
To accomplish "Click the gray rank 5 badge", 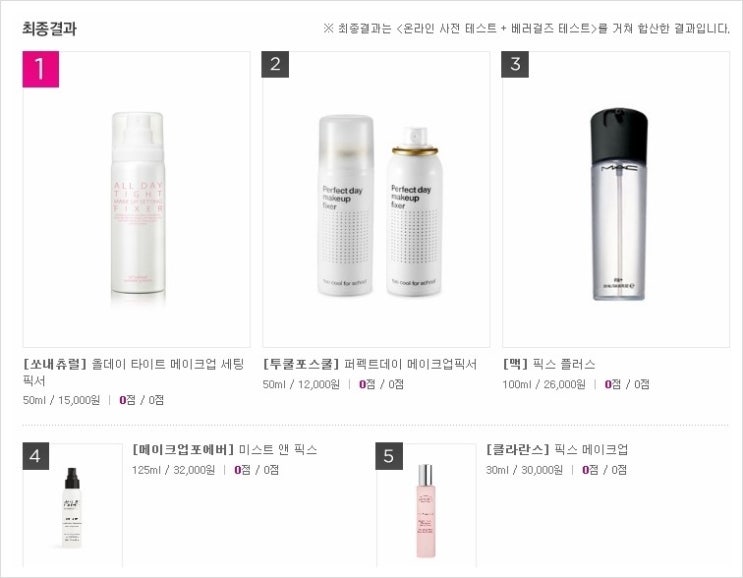I will [x=389, y=456].
